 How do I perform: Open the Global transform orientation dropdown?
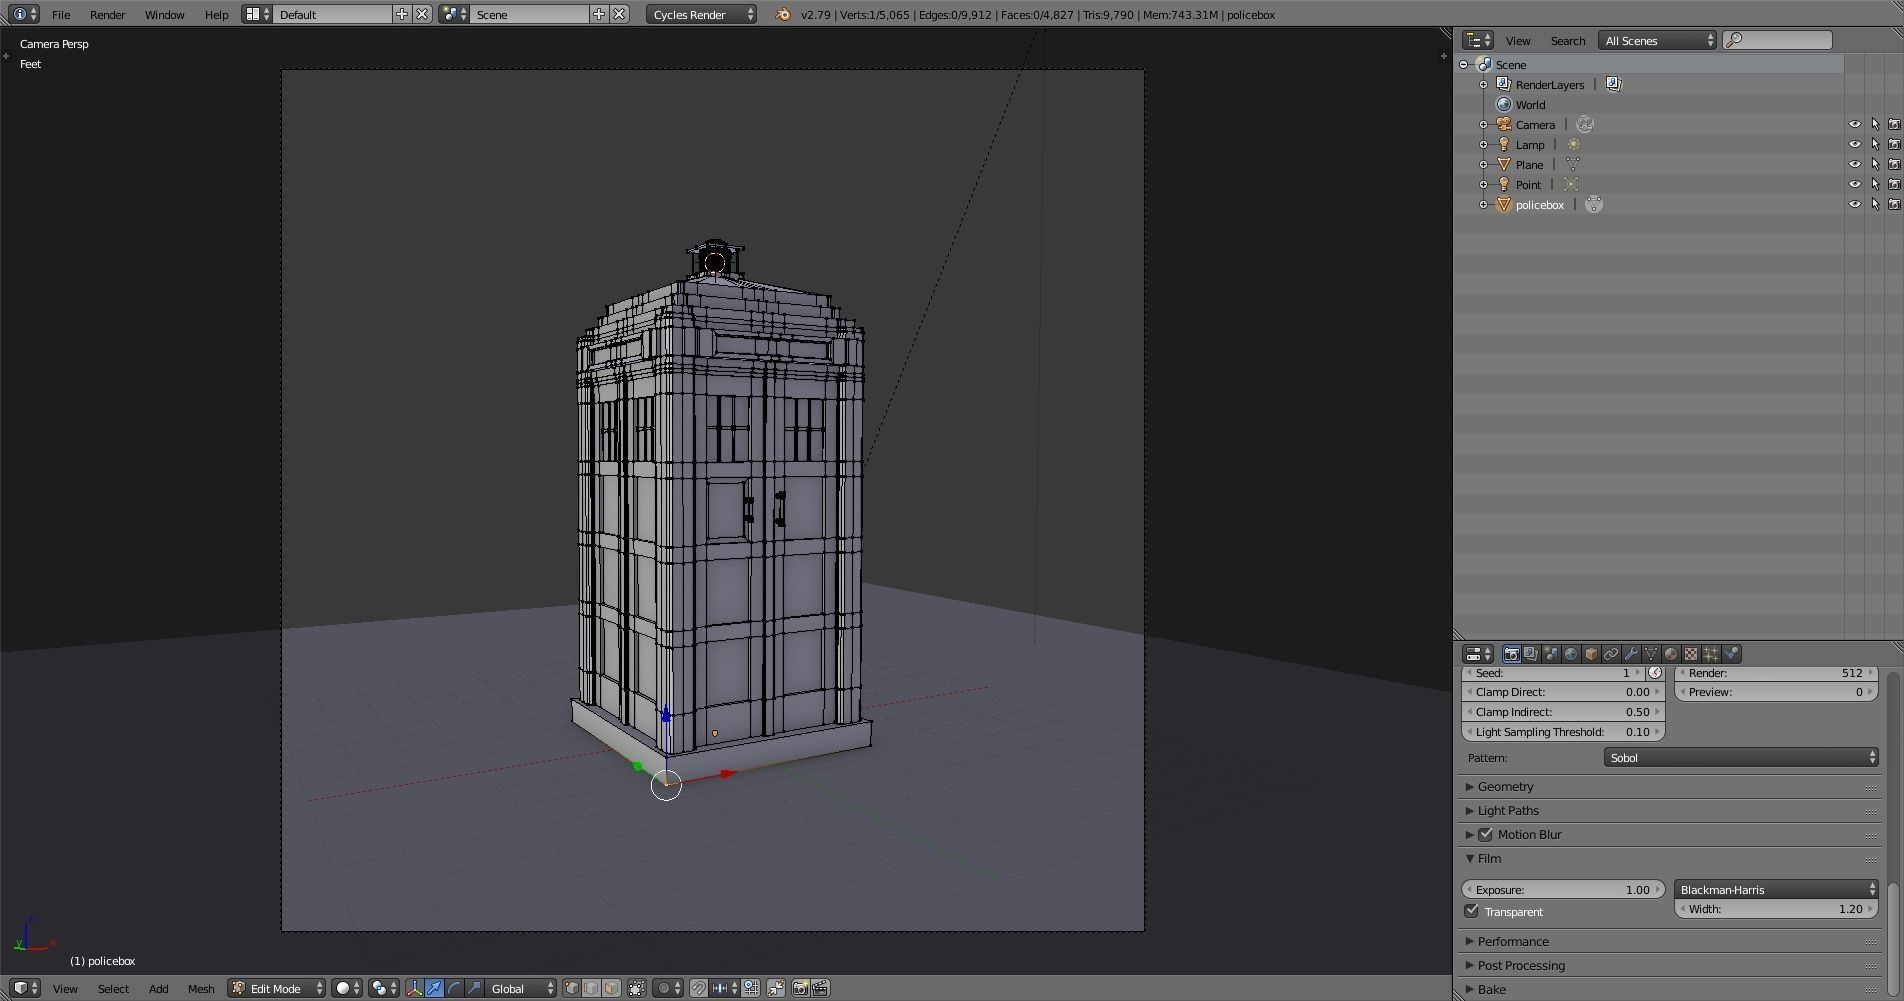click(521, 988)
